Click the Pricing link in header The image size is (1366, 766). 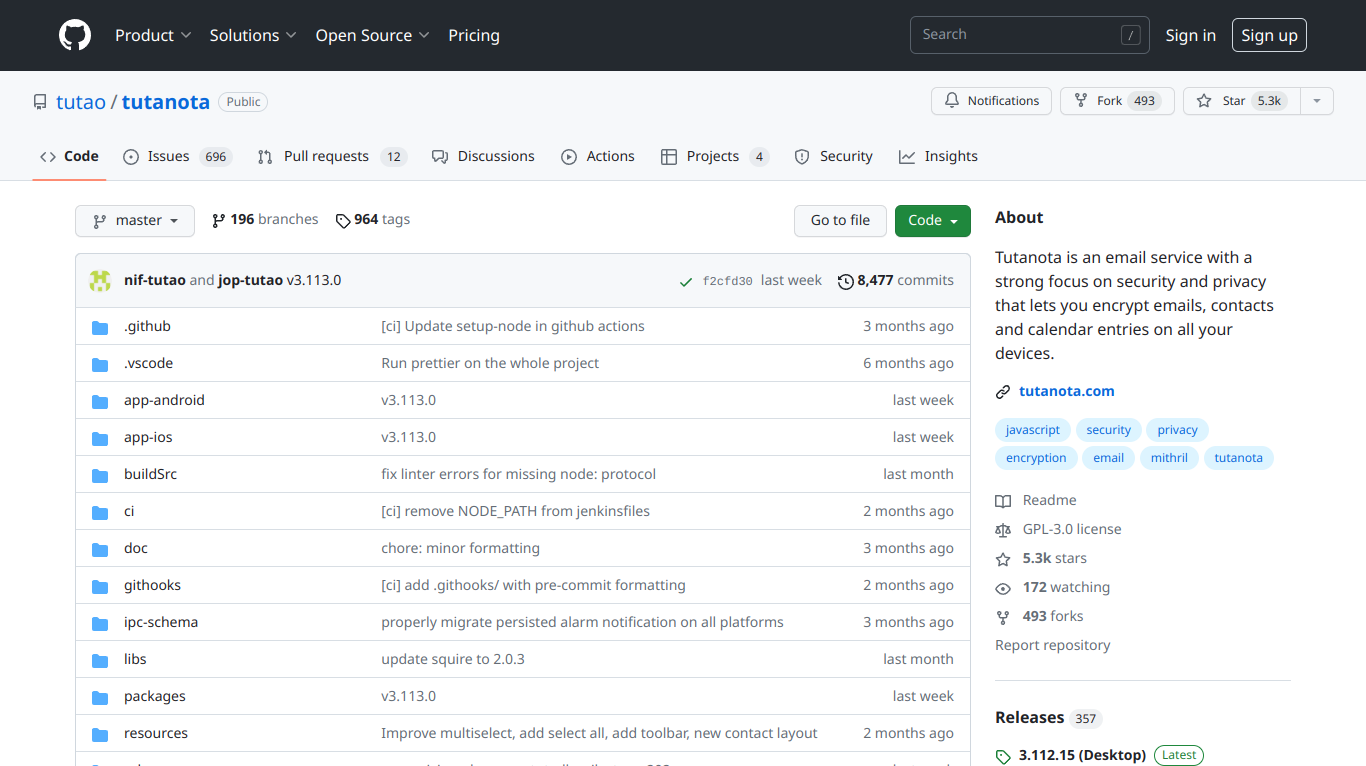(x=474, y=35)
